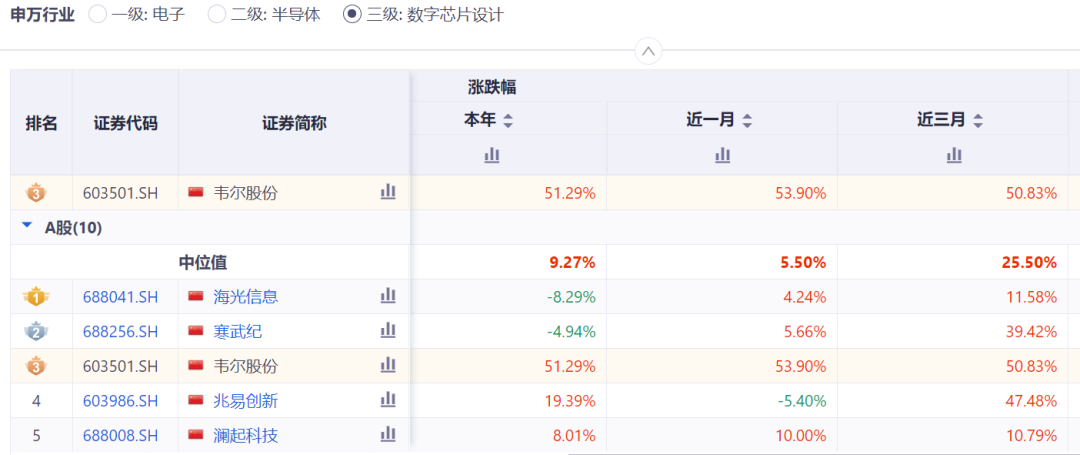Screen dimensions: 1080x455
Task: Click gold rank 1 medal for 海光信息
Action: click(x=36, y=297)
